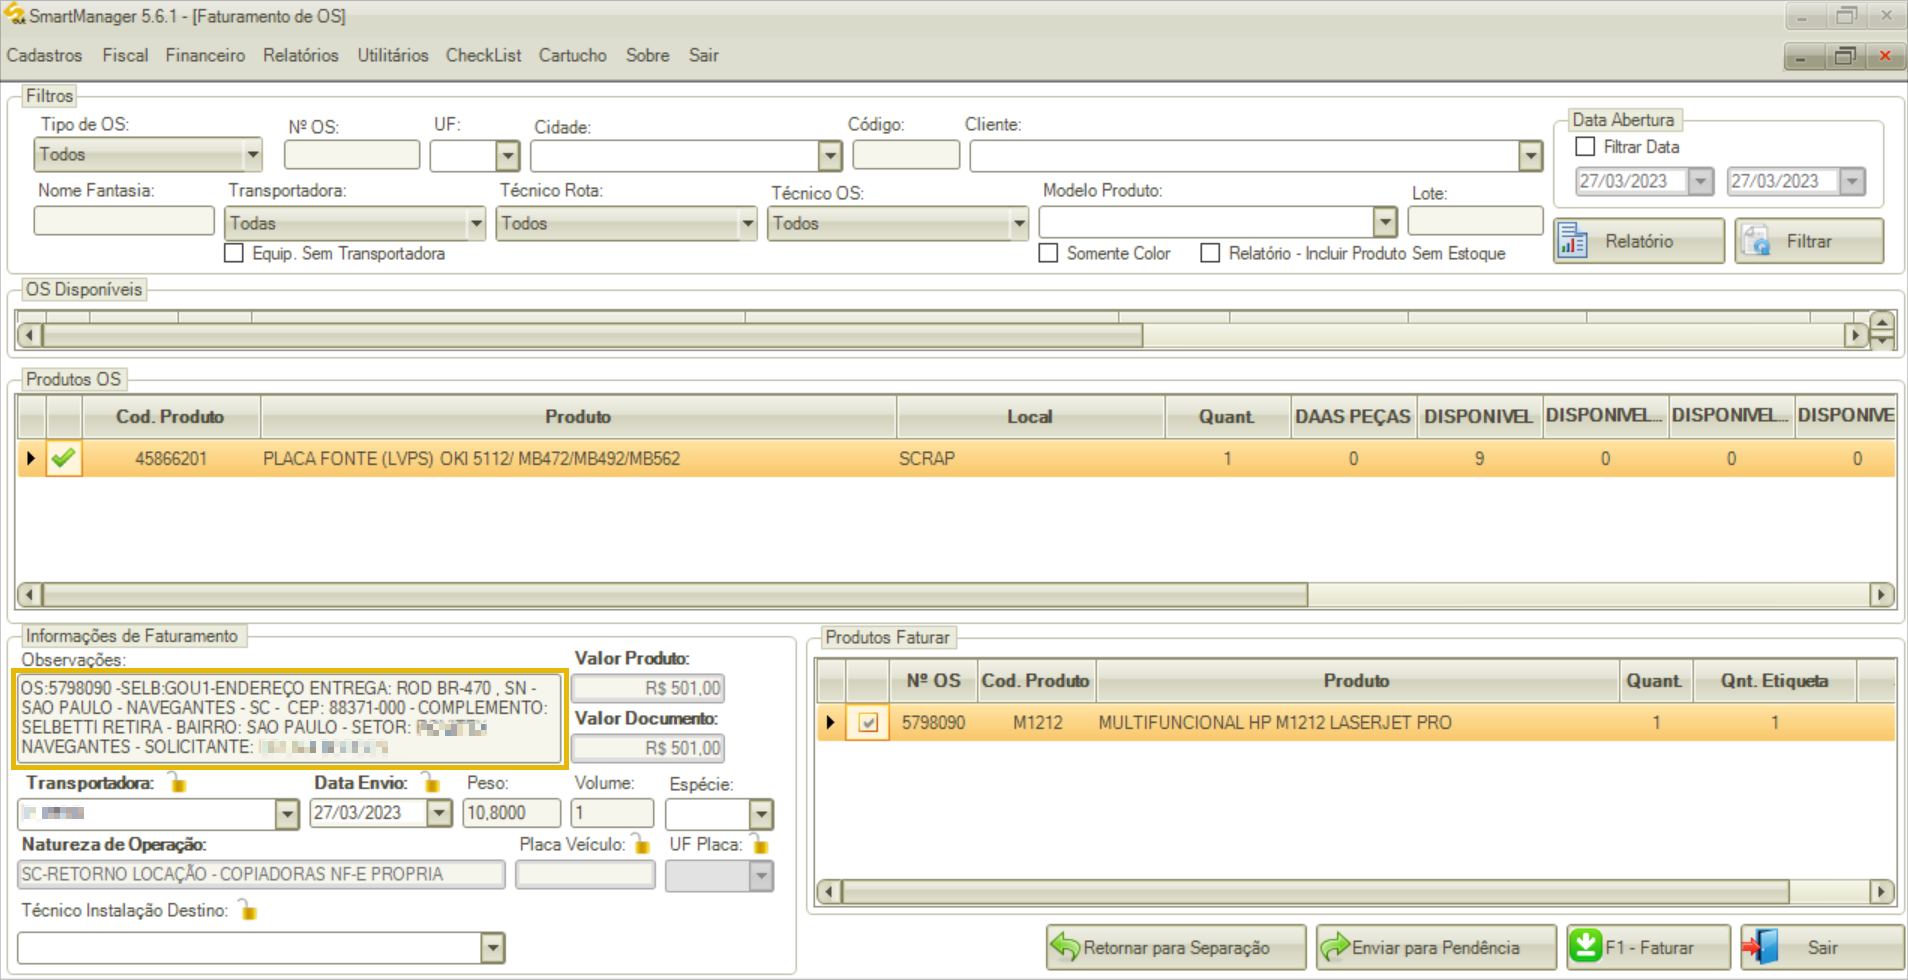
Task: Open the Data Envio date picker arrow
Action: [x=439, y=813]
